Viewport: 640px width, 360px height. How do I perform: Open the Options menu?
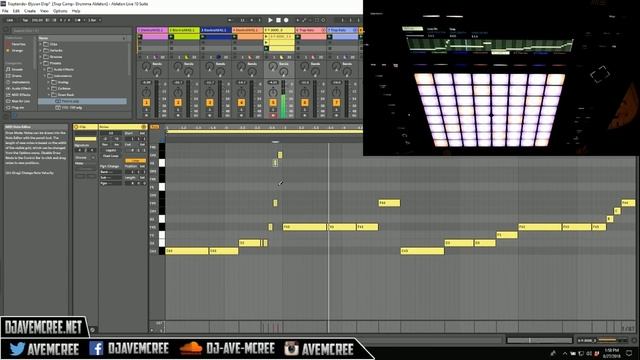60,11
